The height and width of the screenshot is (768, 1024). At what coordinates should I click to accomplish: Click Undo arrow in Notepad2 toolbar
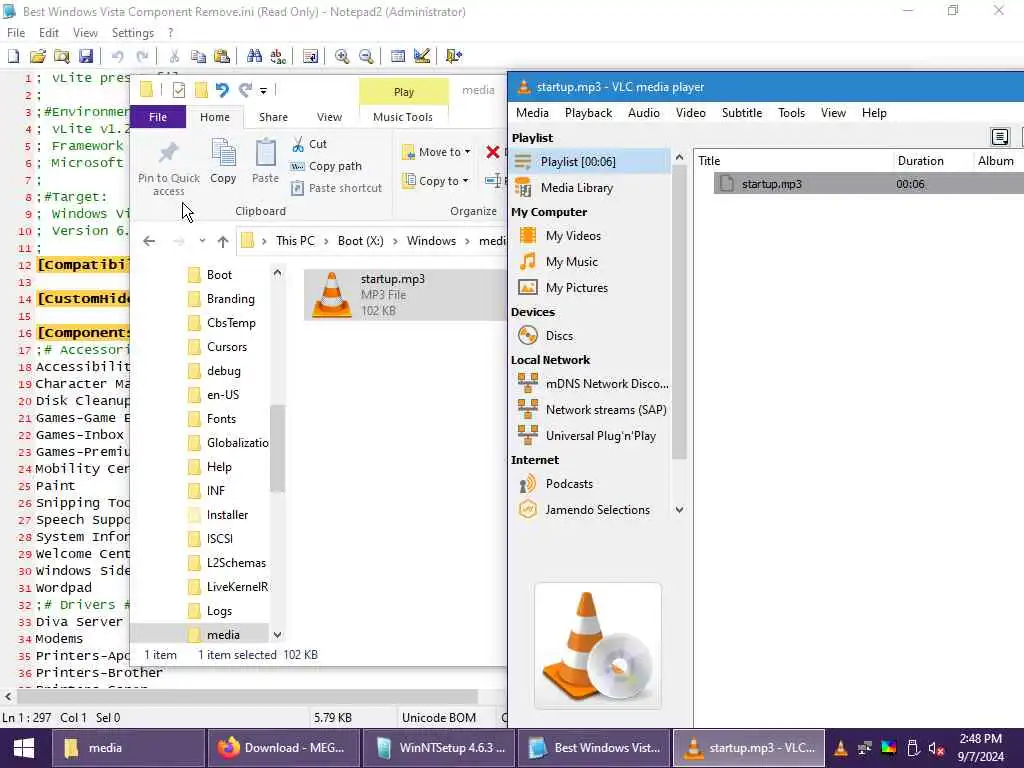[118, 56]
